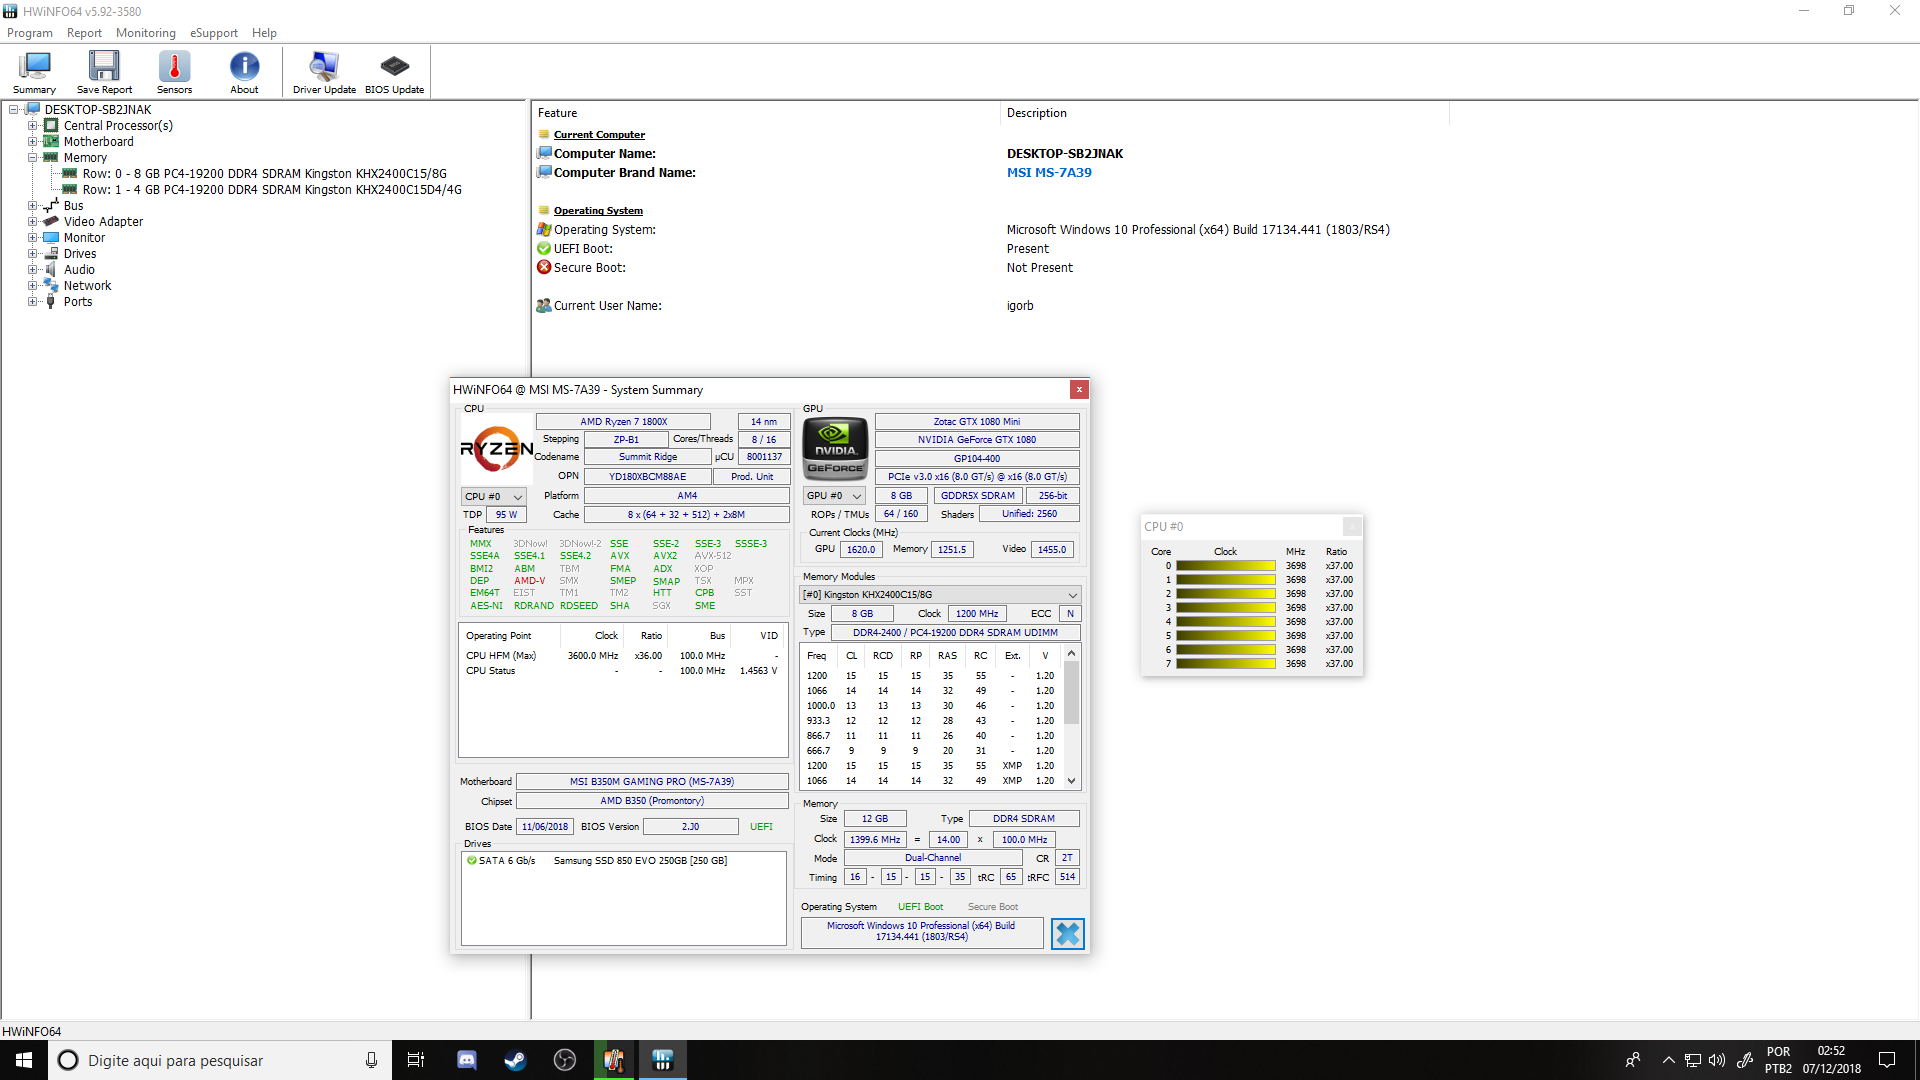This screenshot has width=1920, height=1080.
Task: Open notification center icon
Action: click(1887, 1060)
